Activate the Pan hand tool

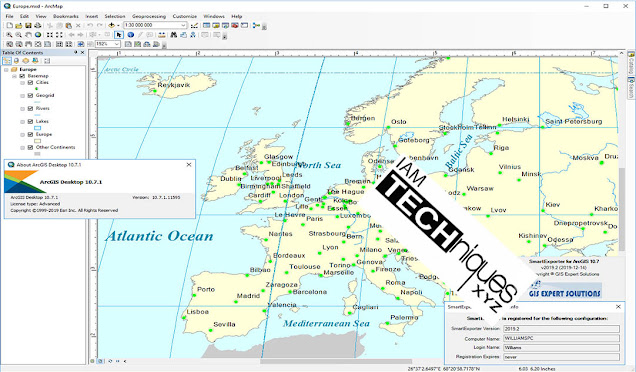click(x=28, y=35)
